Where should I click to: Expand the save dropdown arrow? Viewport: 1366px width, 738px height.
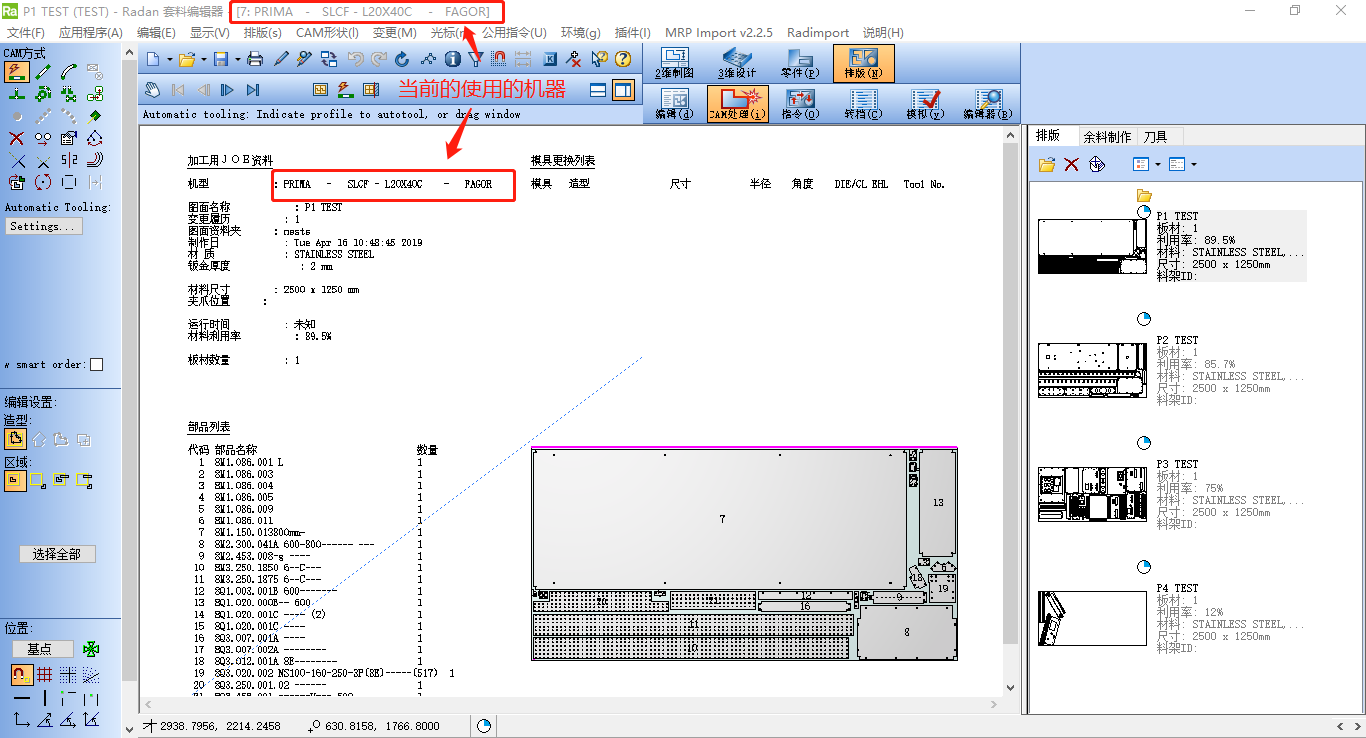pyautogui.click(x=237, y=59)
